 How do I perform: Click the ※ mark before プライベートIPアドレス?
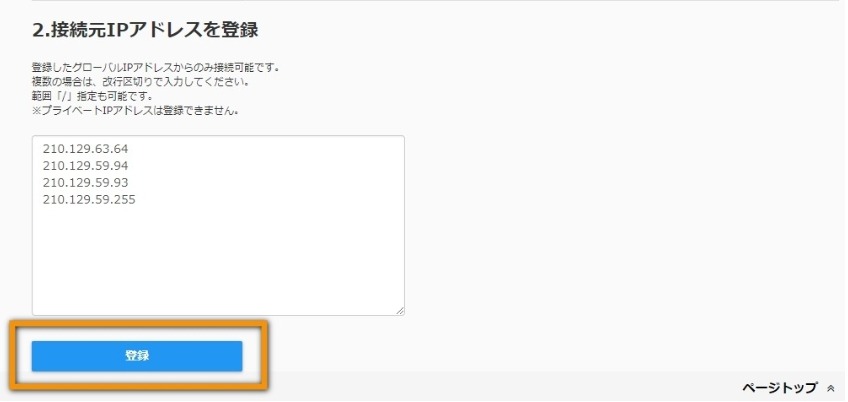click(36, 111)
